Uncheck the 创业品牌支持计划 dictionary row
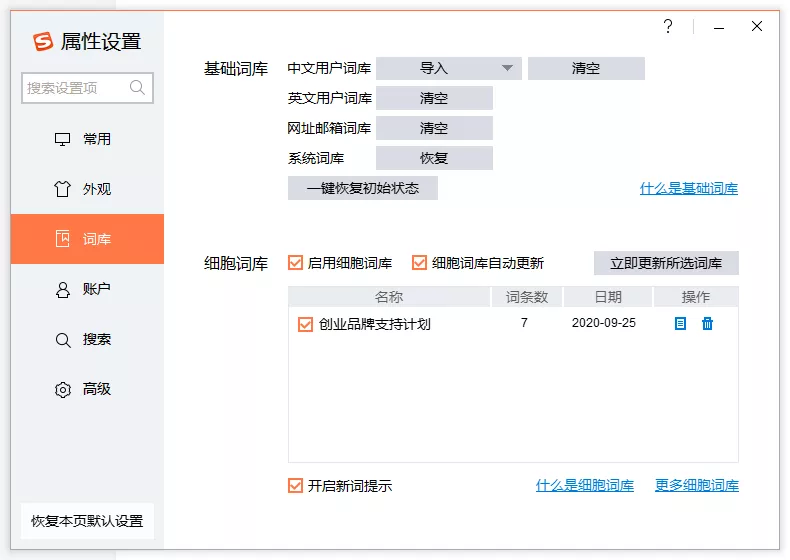The width and height of the screenshot is (790, 560). coord(306,324)
